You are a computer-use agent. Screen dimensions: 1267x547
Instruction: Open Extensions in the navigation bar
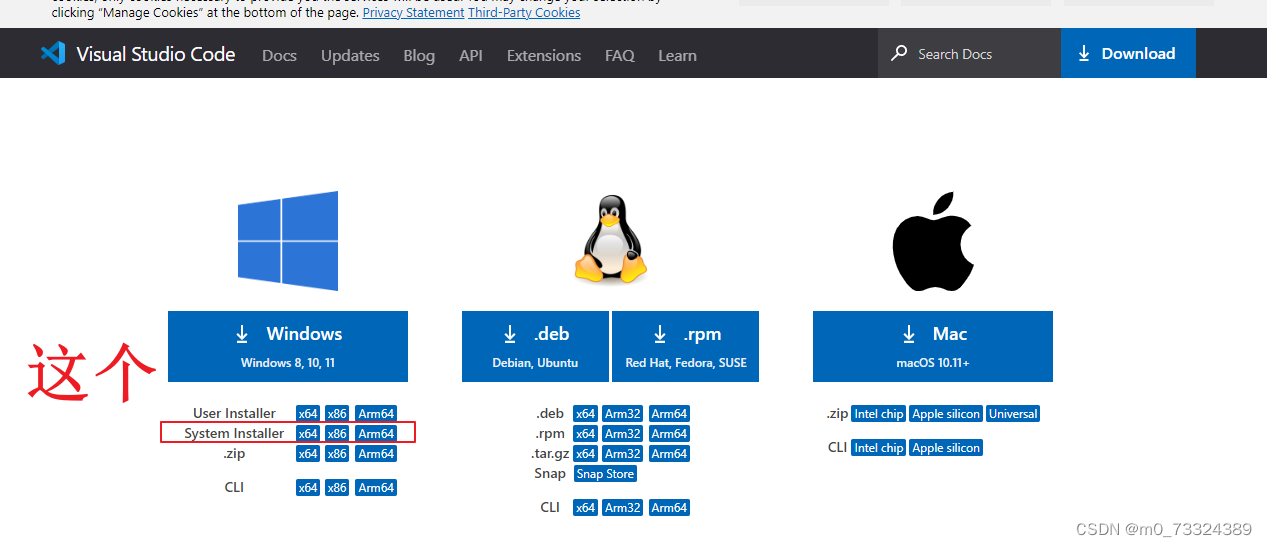point(544,55)
